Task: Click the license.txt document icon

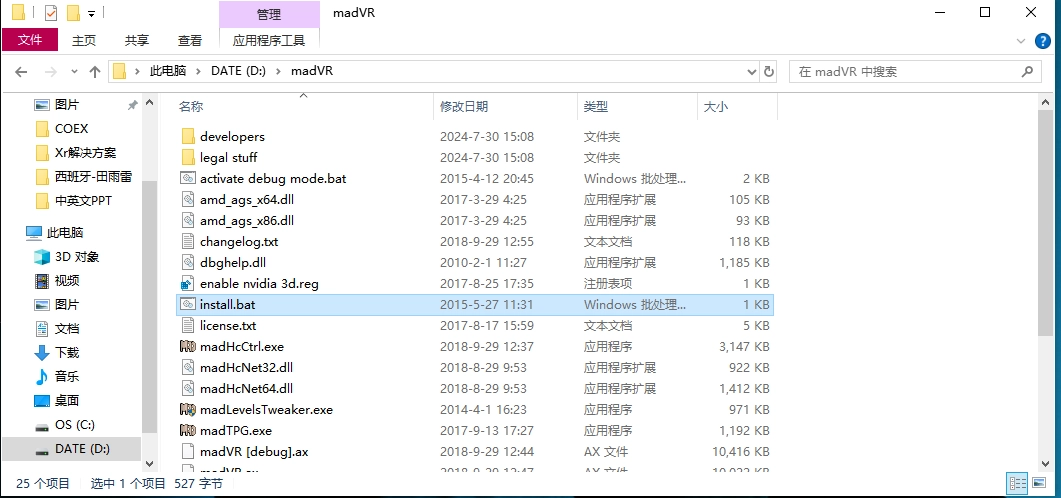Action: pos(188,325)
